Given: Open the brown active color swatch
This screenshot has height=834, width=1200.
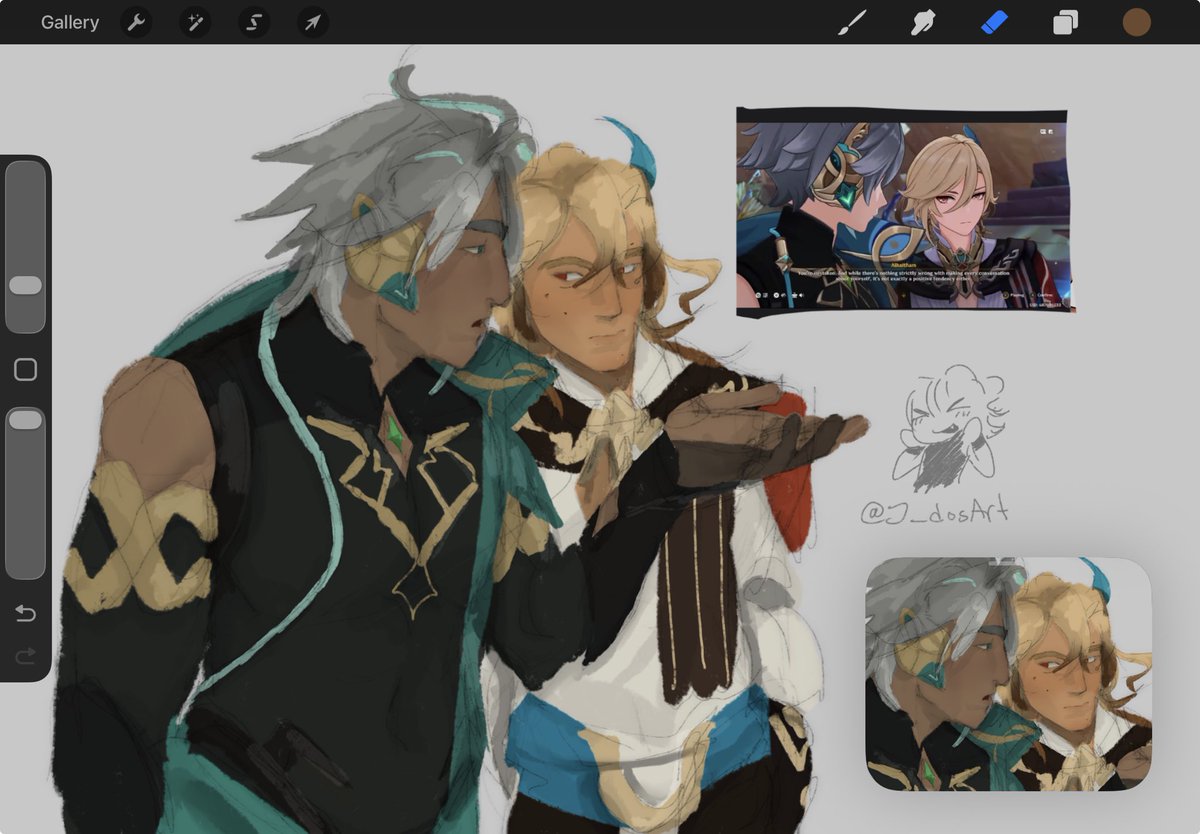Looking at the screenshot, I should pos(1136,22).
